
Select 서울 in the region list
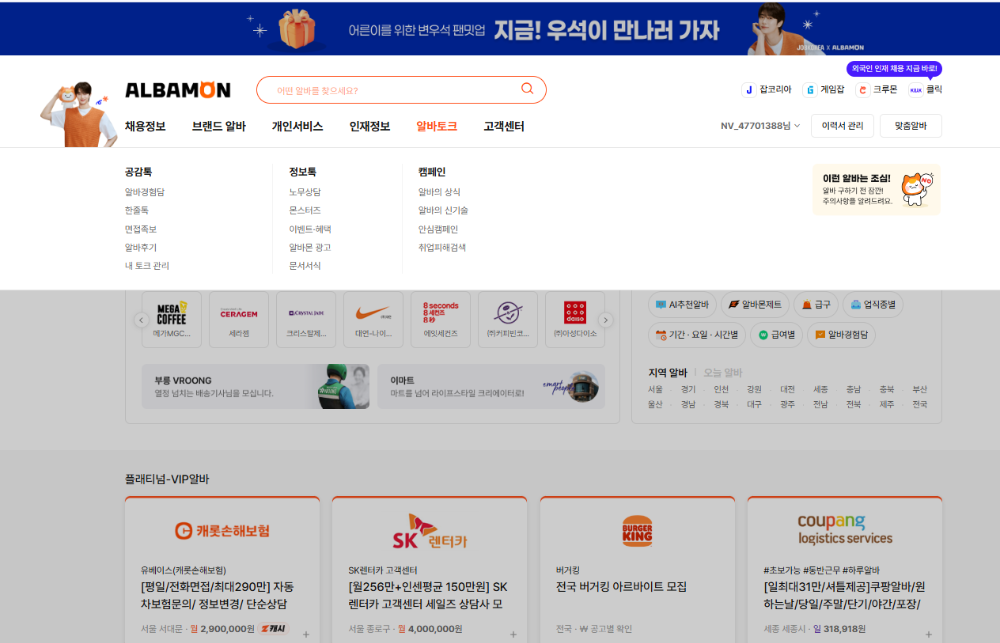tap(653, 388)
